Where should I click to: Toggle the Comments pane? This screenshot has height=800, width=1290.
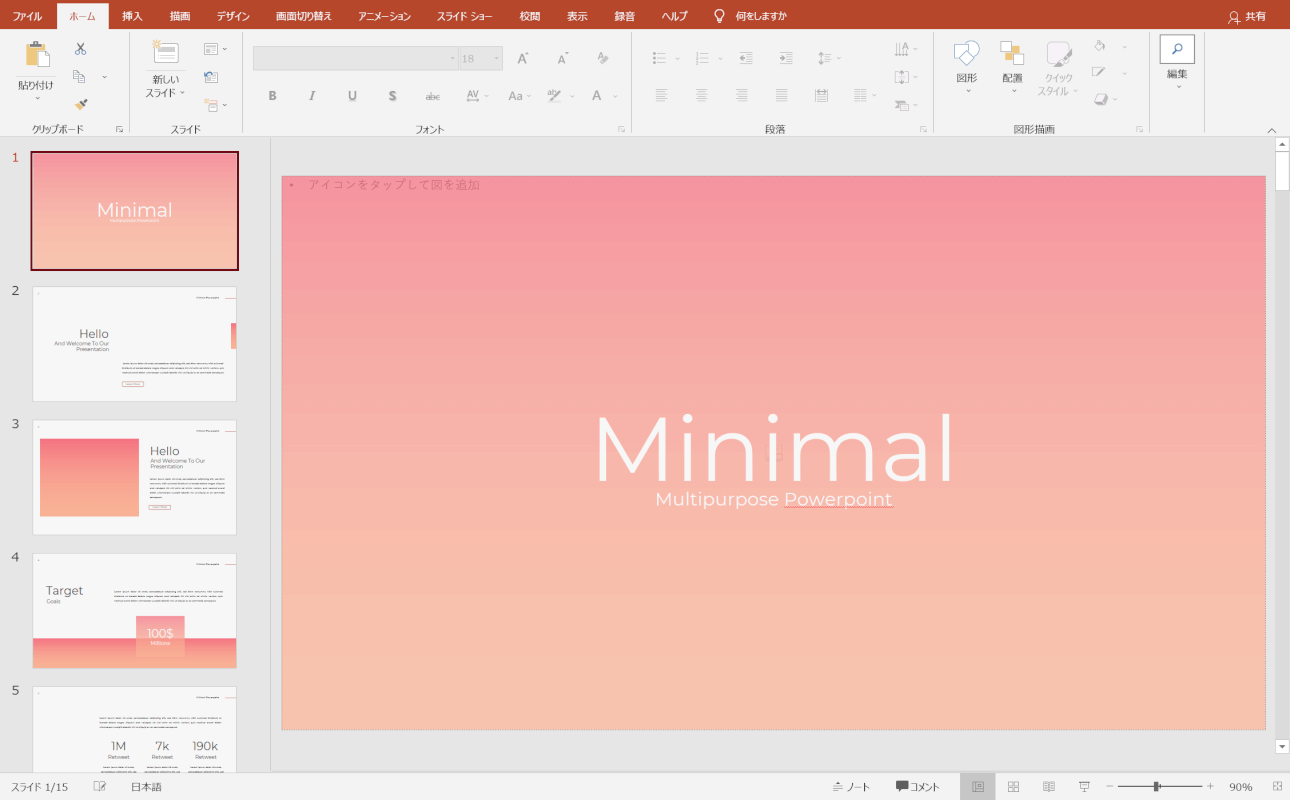click(x=917, y=787)
